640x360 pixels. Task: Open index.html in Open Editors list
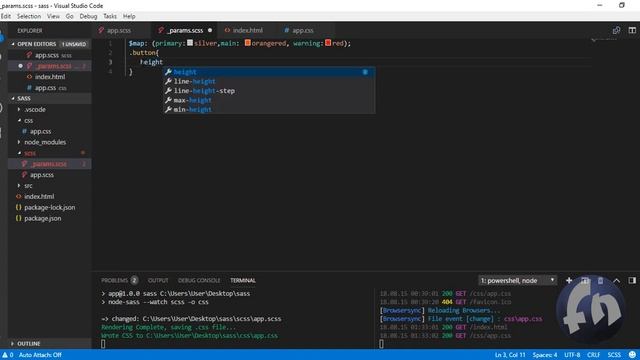50,77
